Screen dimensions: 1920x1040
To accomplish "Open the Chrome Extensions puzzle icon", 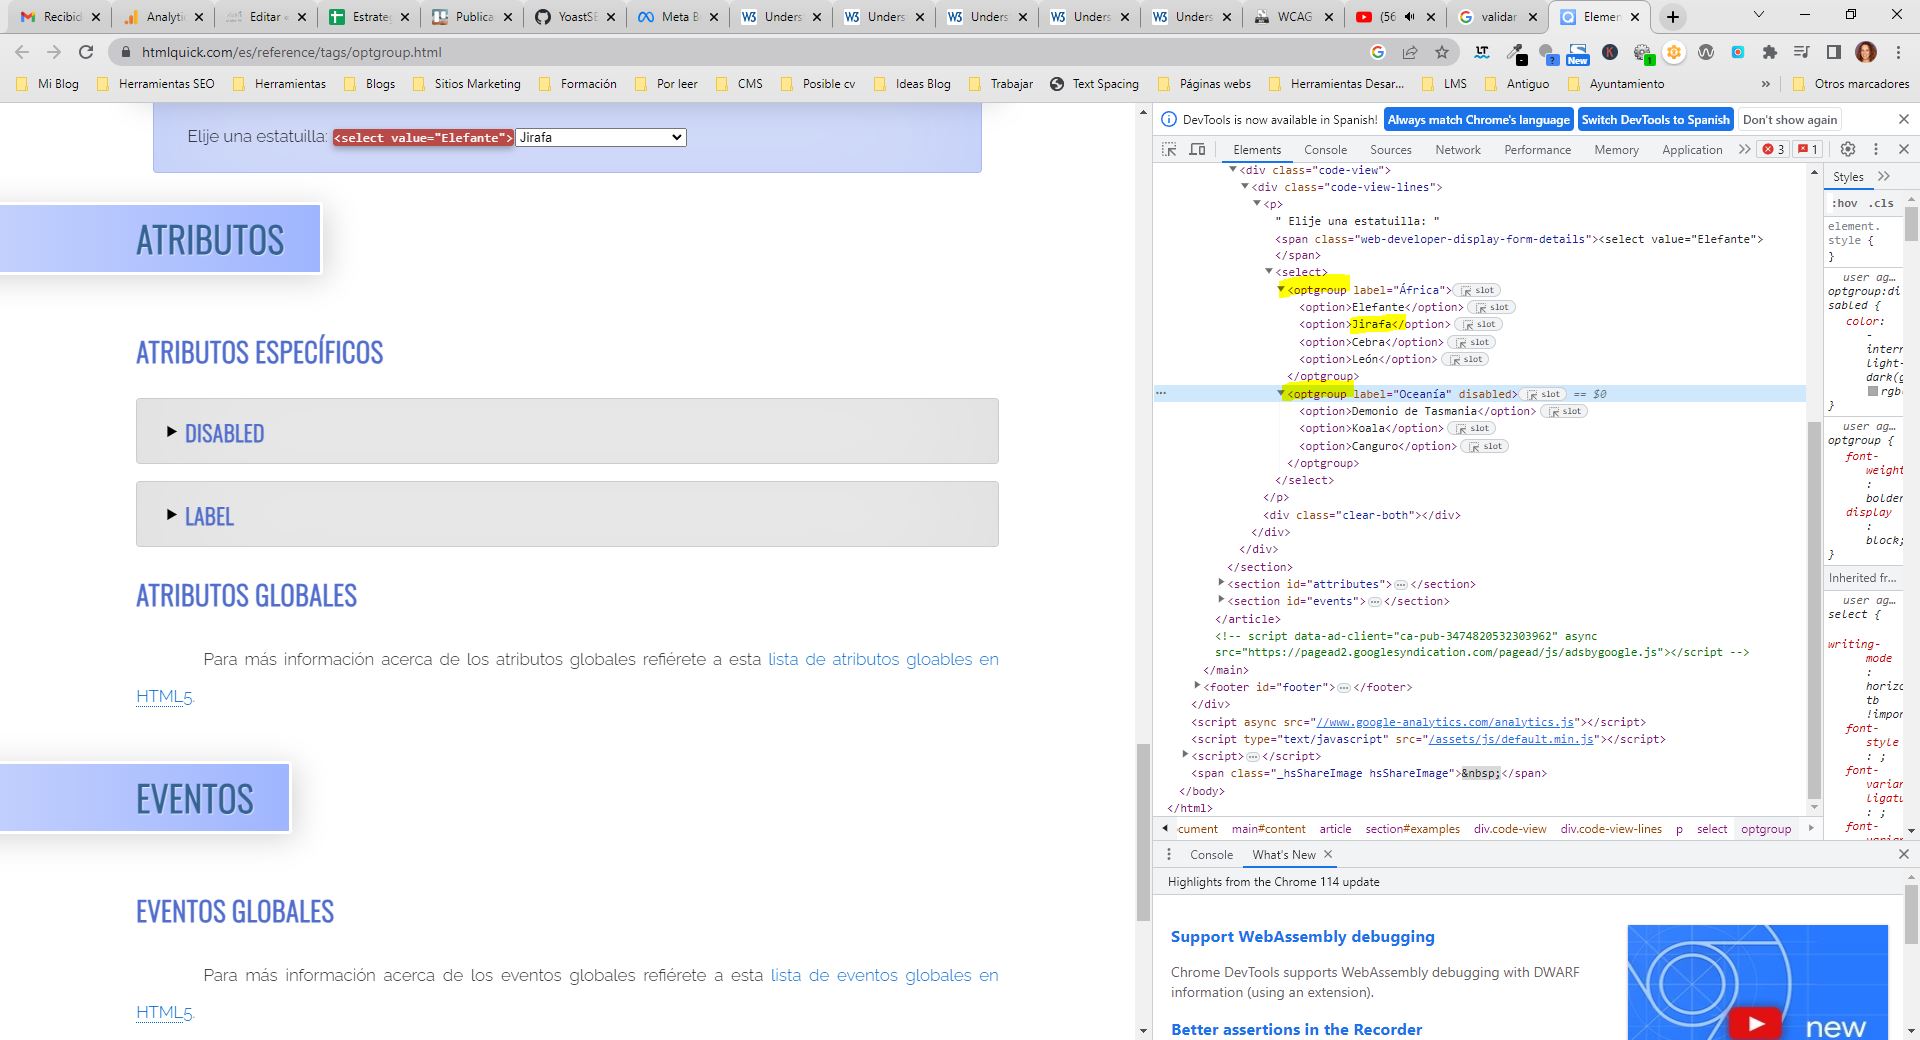I will tap(1770, 52).
